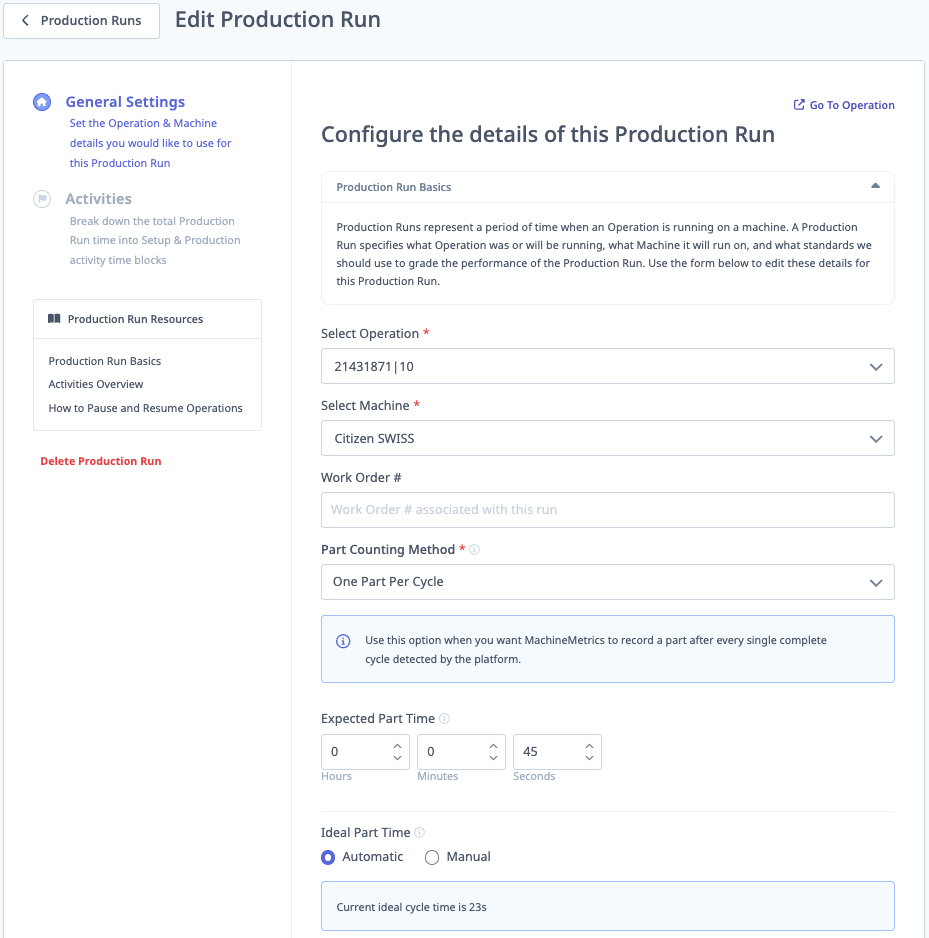The height and width of the screenshot is (938, 929).
Task: Click Delete Production Run
Action: point(100,461)
